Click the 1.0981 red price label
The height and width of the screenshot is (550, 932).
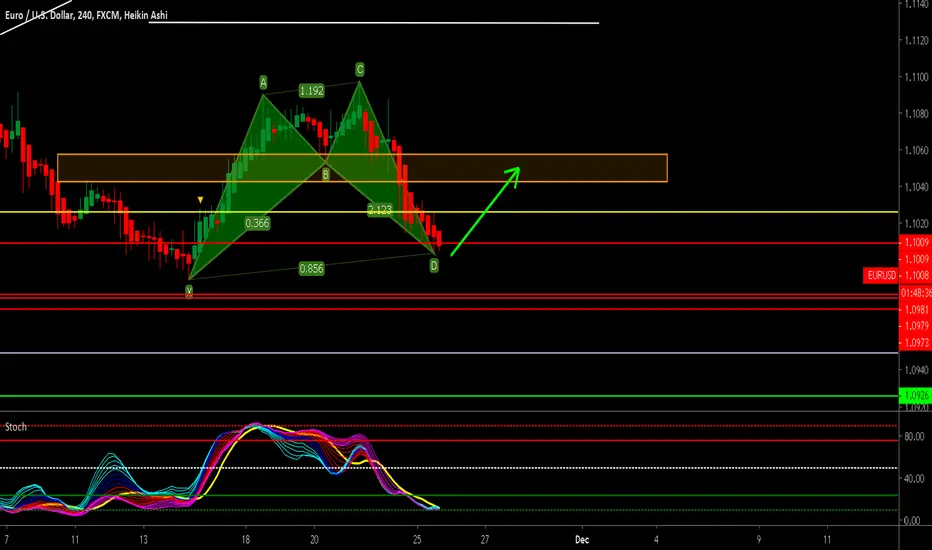tap(916, 310)
